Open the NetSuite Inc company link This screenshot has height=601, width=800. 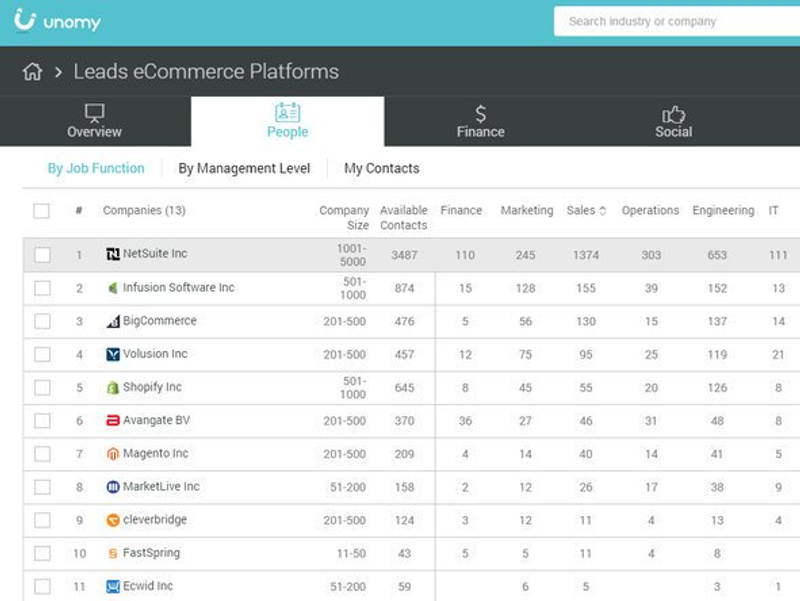[x=155, y=254]
